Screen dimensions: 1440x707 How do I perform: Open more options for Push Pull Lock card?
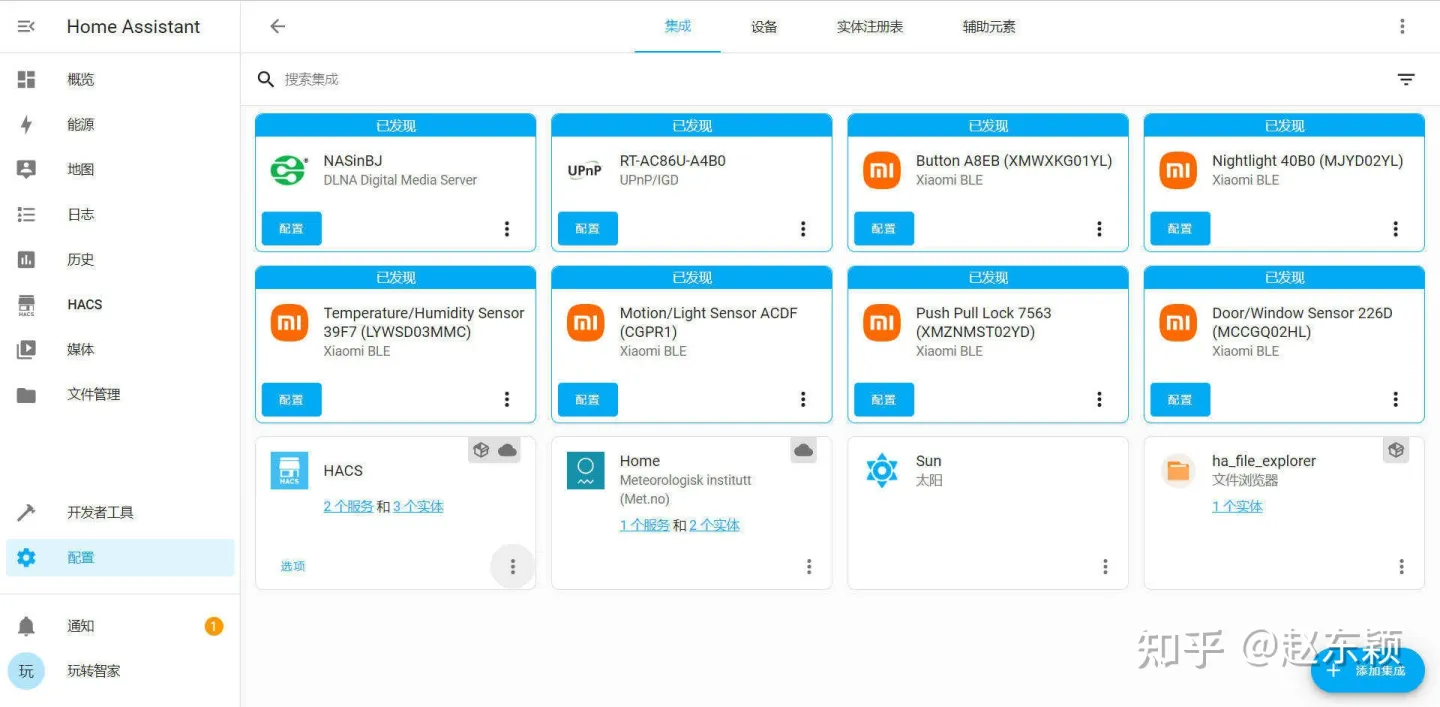[1099, 399]
